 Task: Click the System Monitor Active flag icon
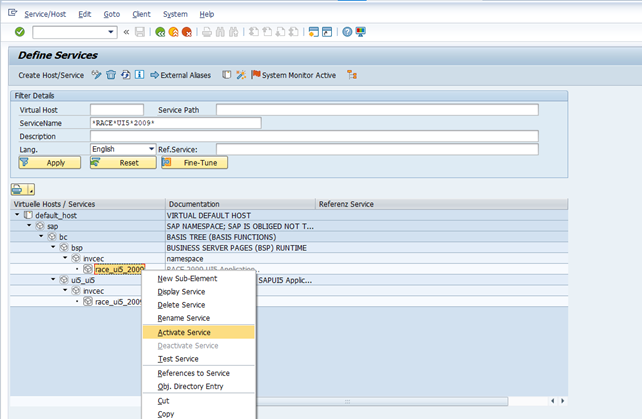point(255,75)
